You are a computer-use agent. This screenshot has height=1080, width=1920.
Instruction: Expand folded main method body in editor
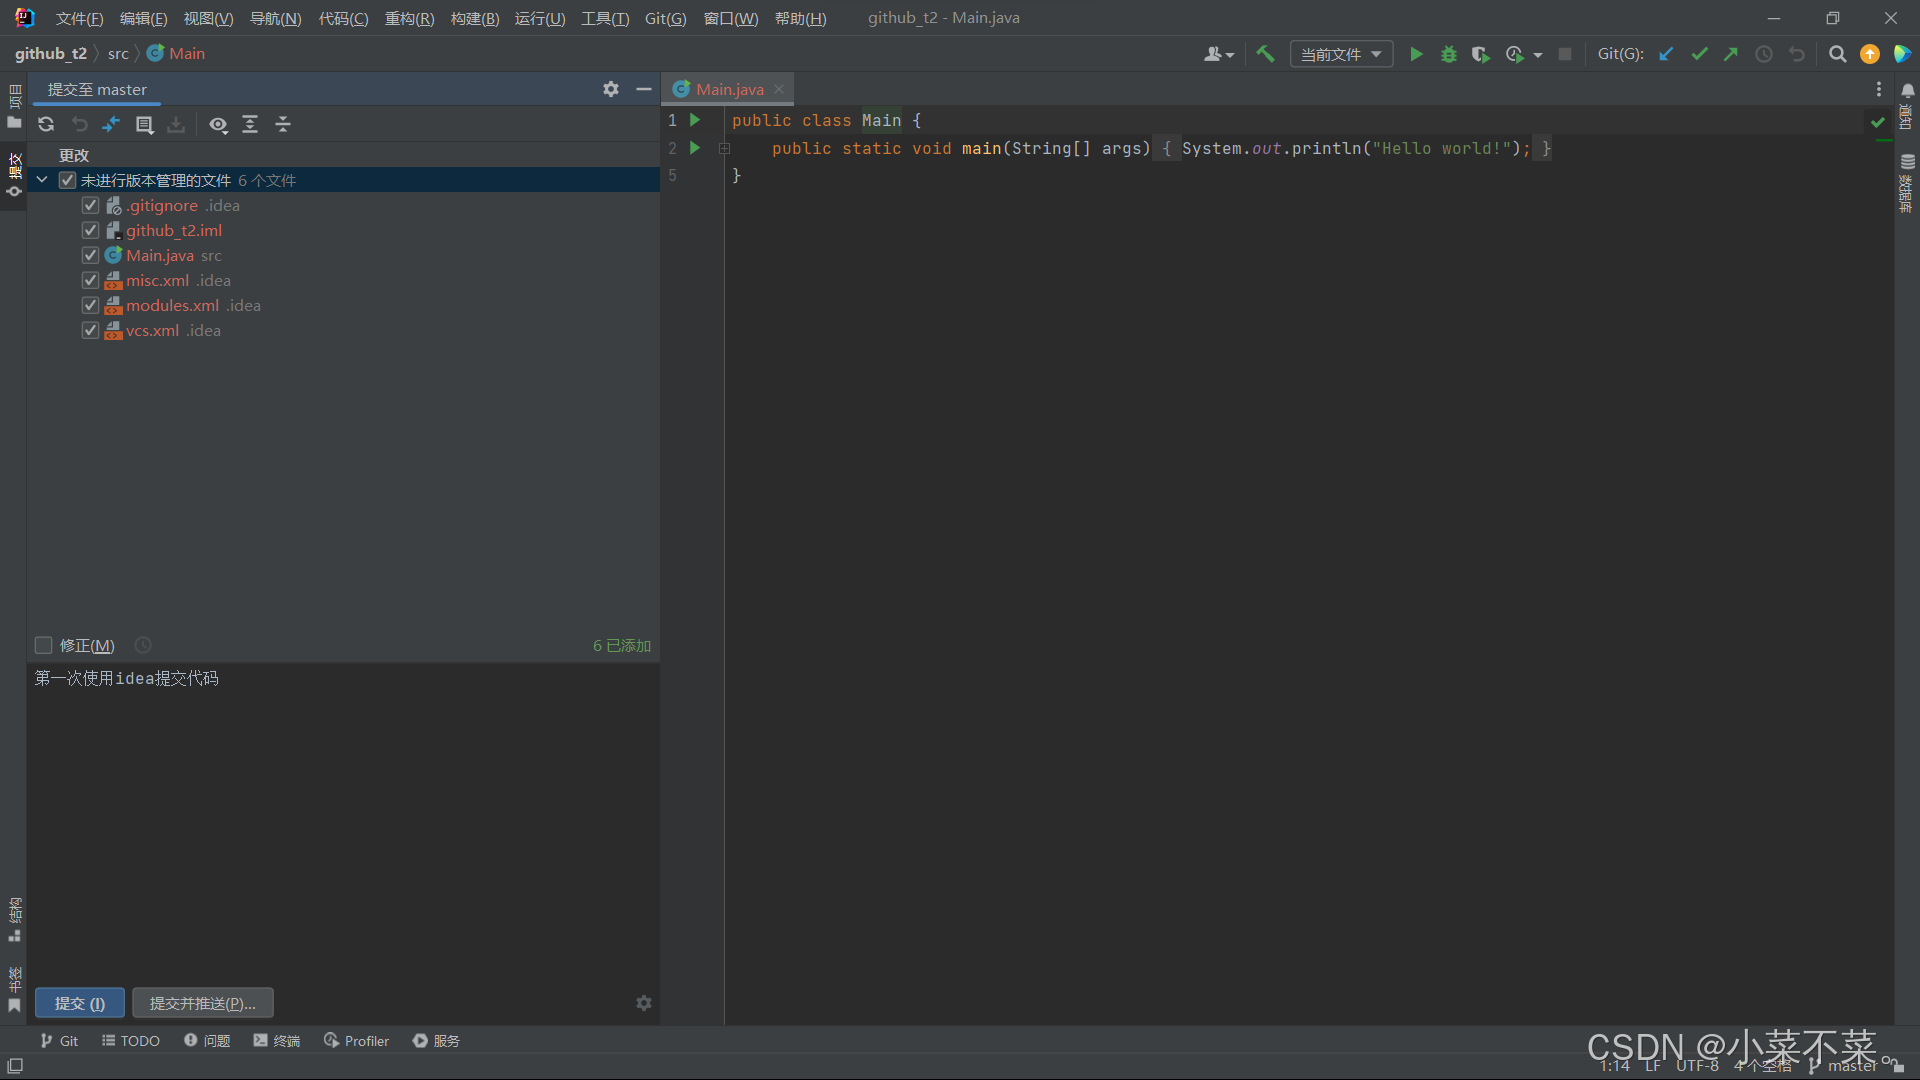coord(724,148)
